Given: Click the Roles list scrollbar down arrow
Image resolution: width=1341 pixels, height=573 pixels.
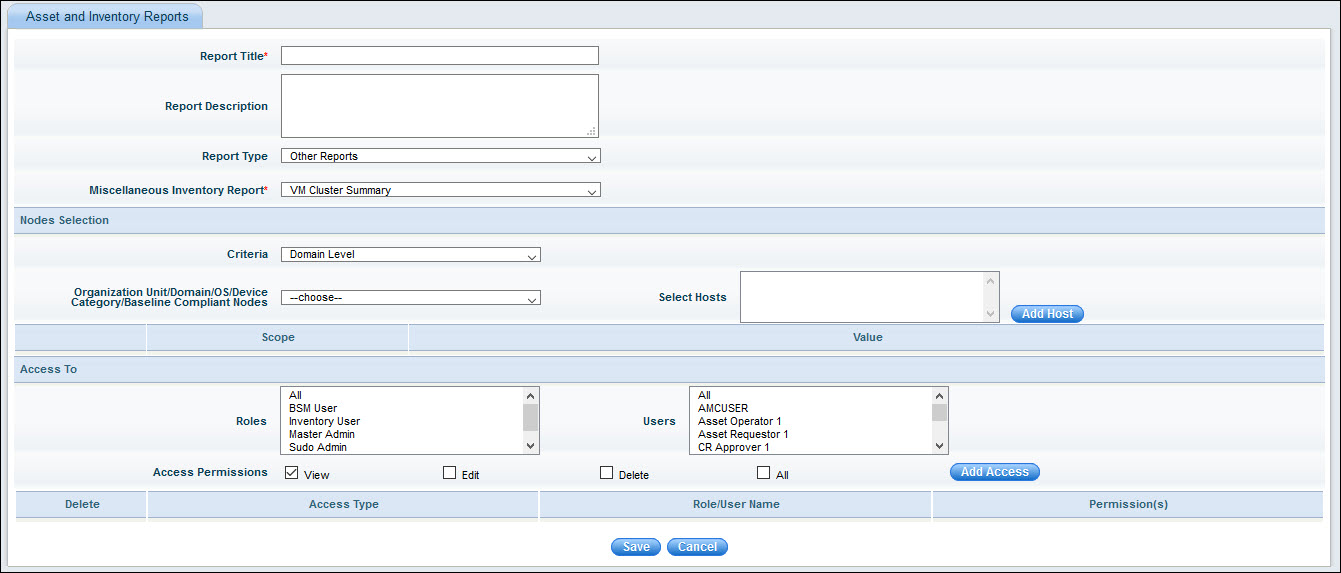Looking at the screenshot, I should pos(531,446).
